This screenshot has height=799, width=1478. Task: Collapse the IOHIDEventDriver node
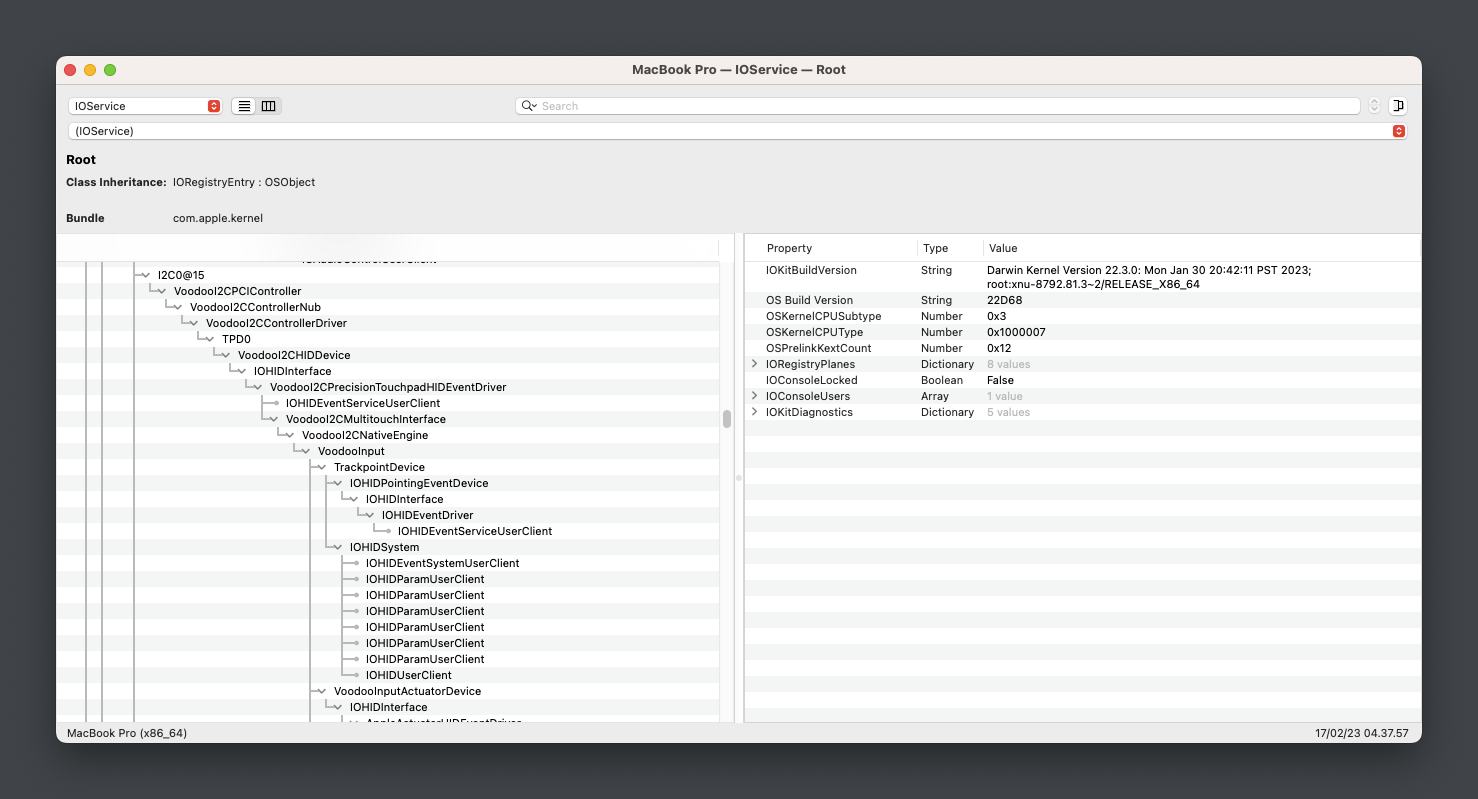(x=370, y=515)
